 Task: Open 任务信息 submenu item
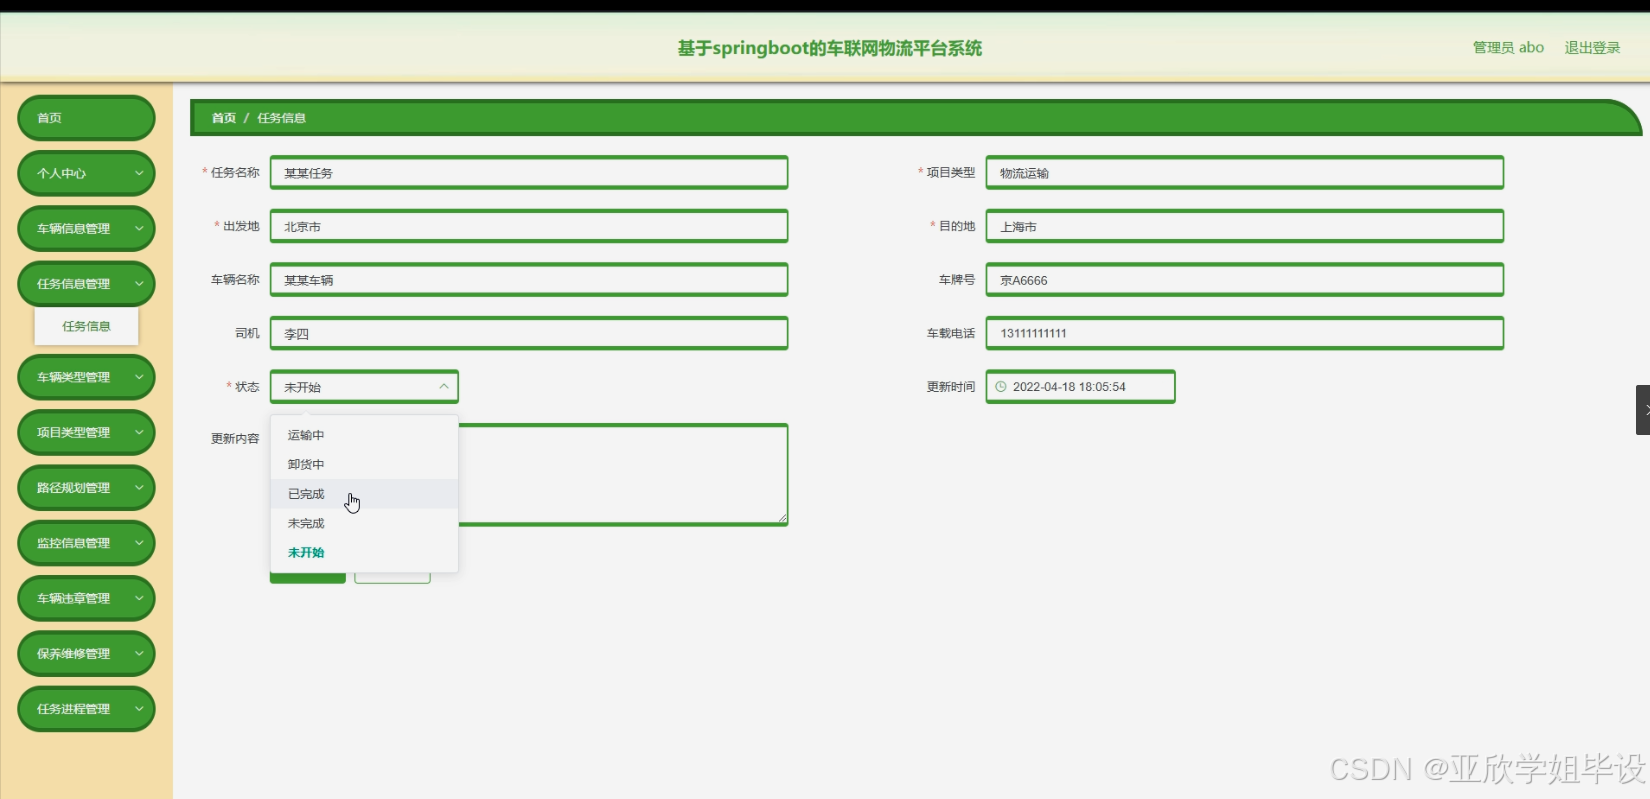click(86, 326)
